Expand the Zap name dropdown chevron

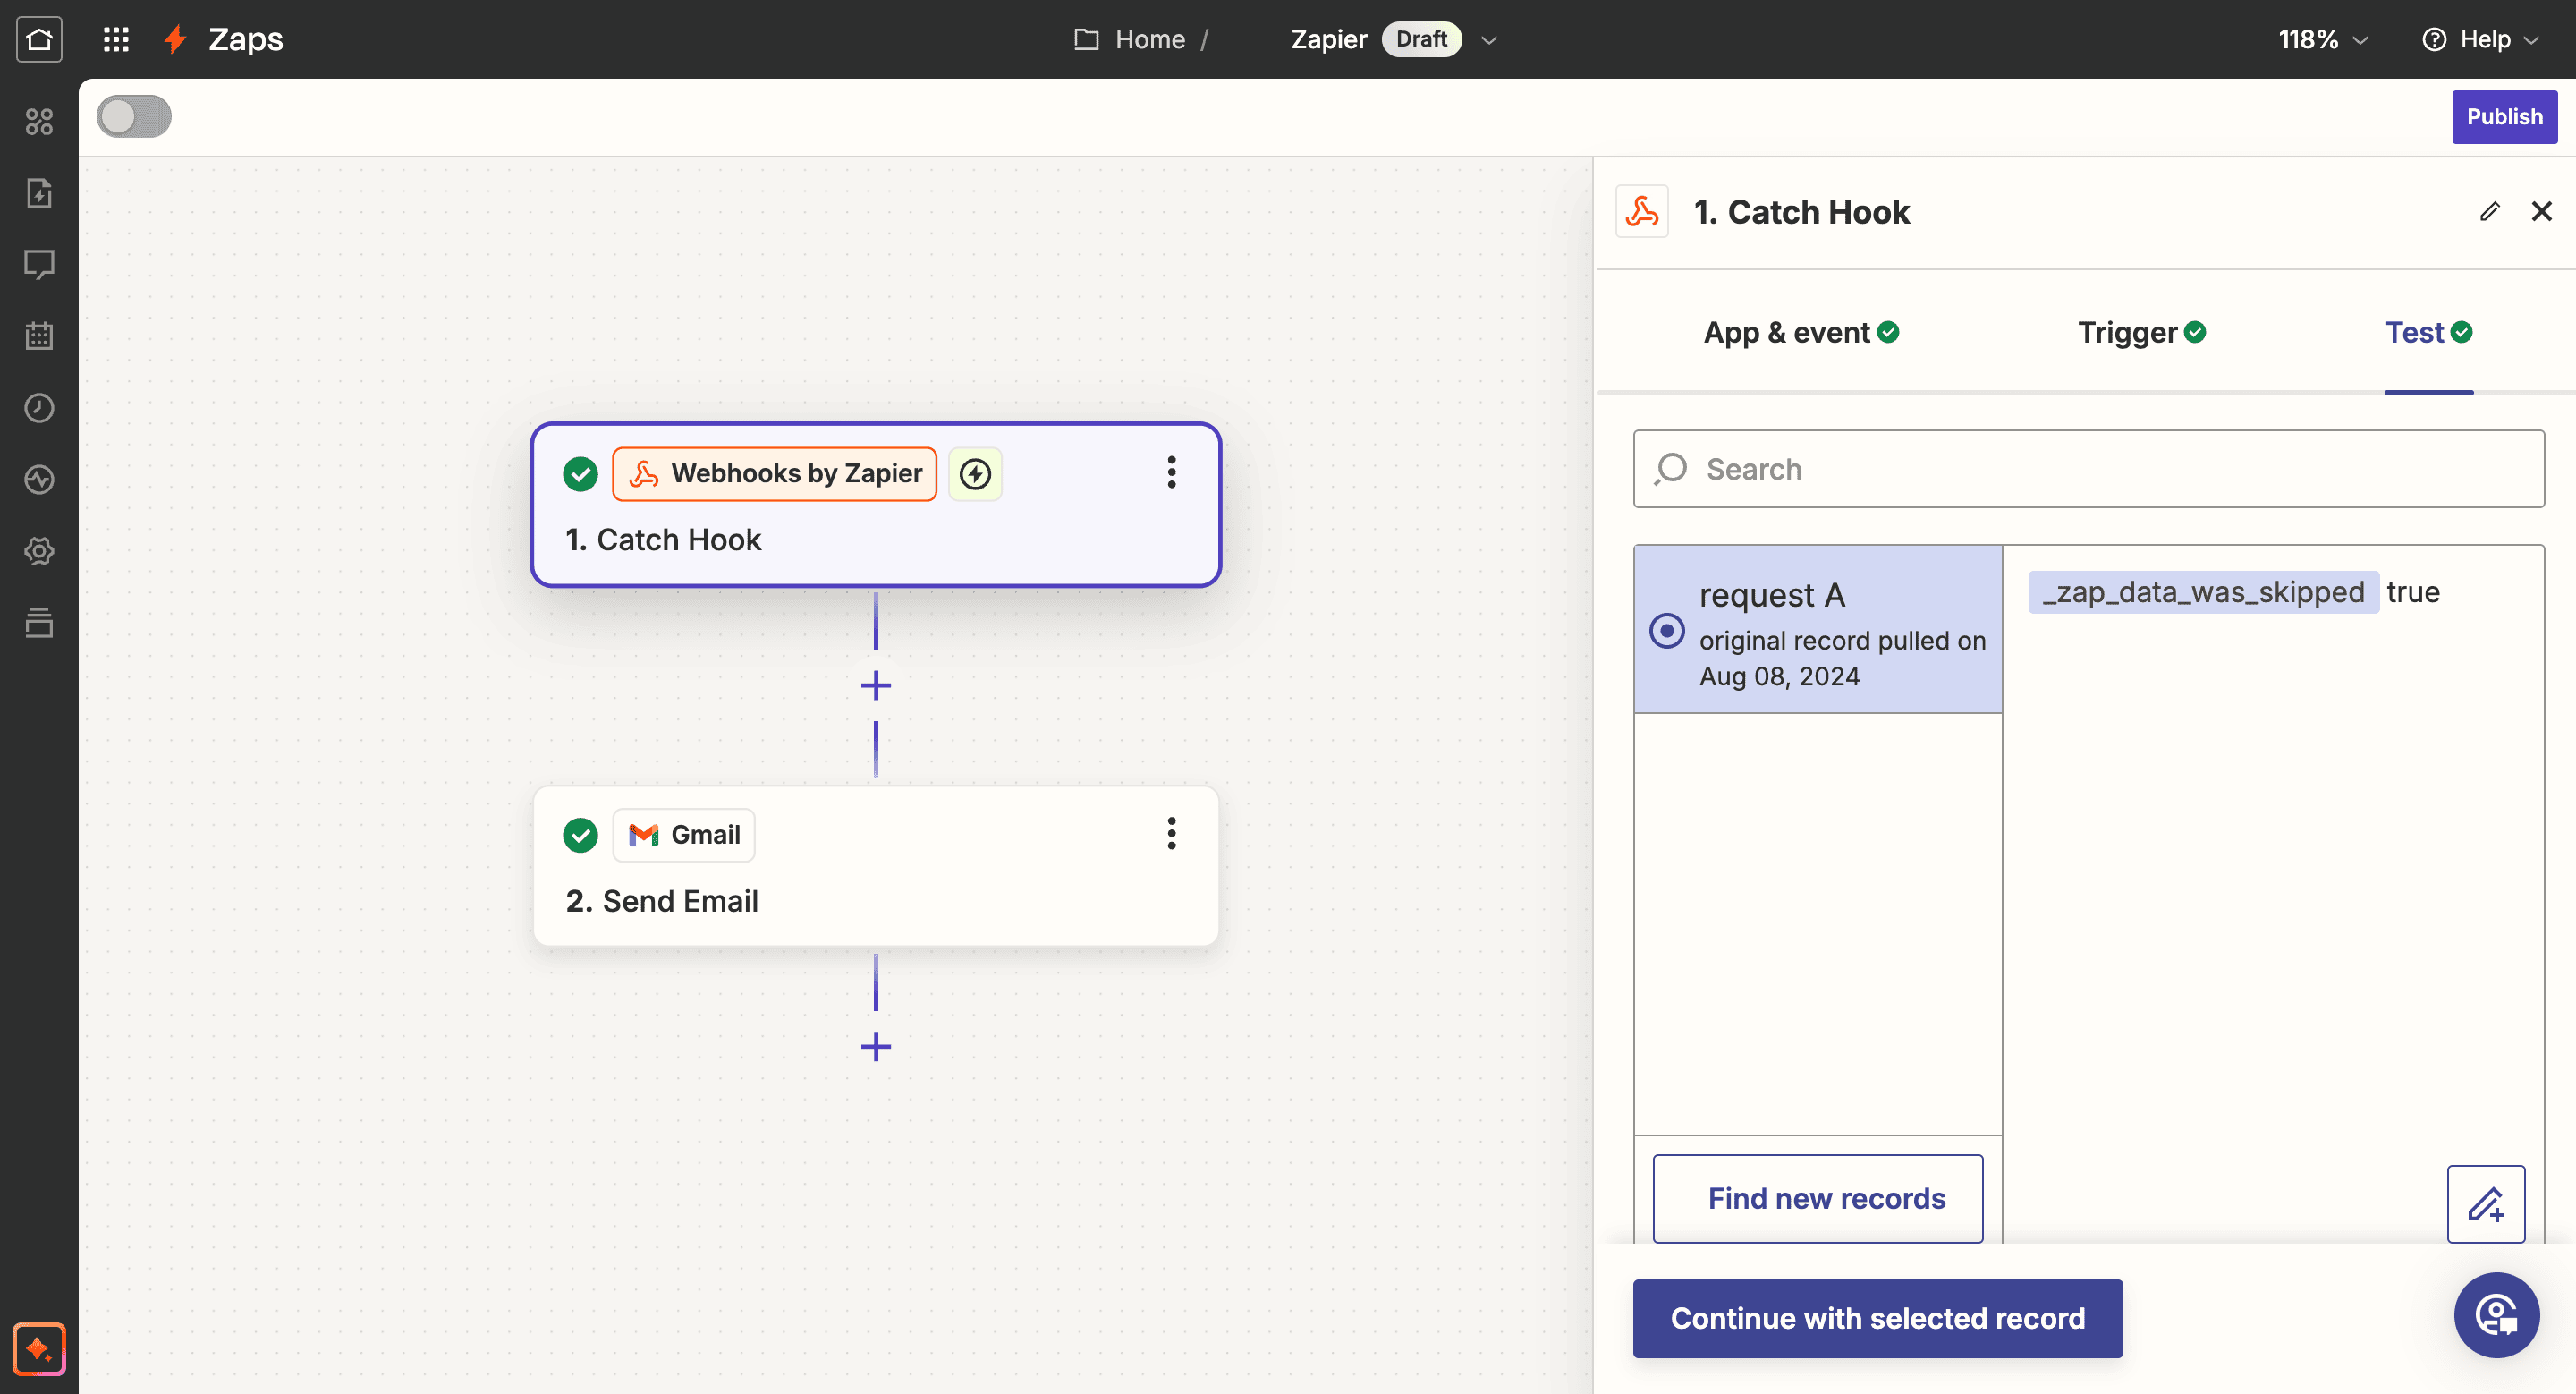click(1489, 40)
